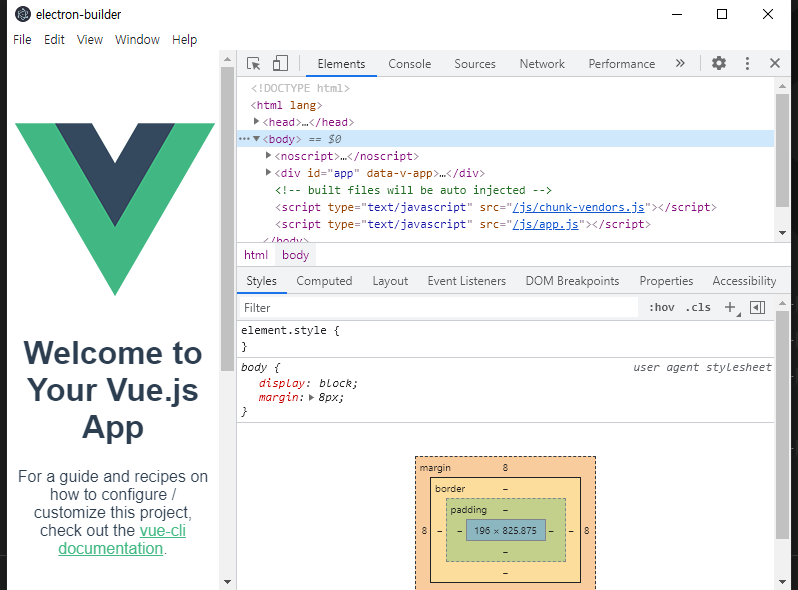Click the padding label in box model

point(468,510)
